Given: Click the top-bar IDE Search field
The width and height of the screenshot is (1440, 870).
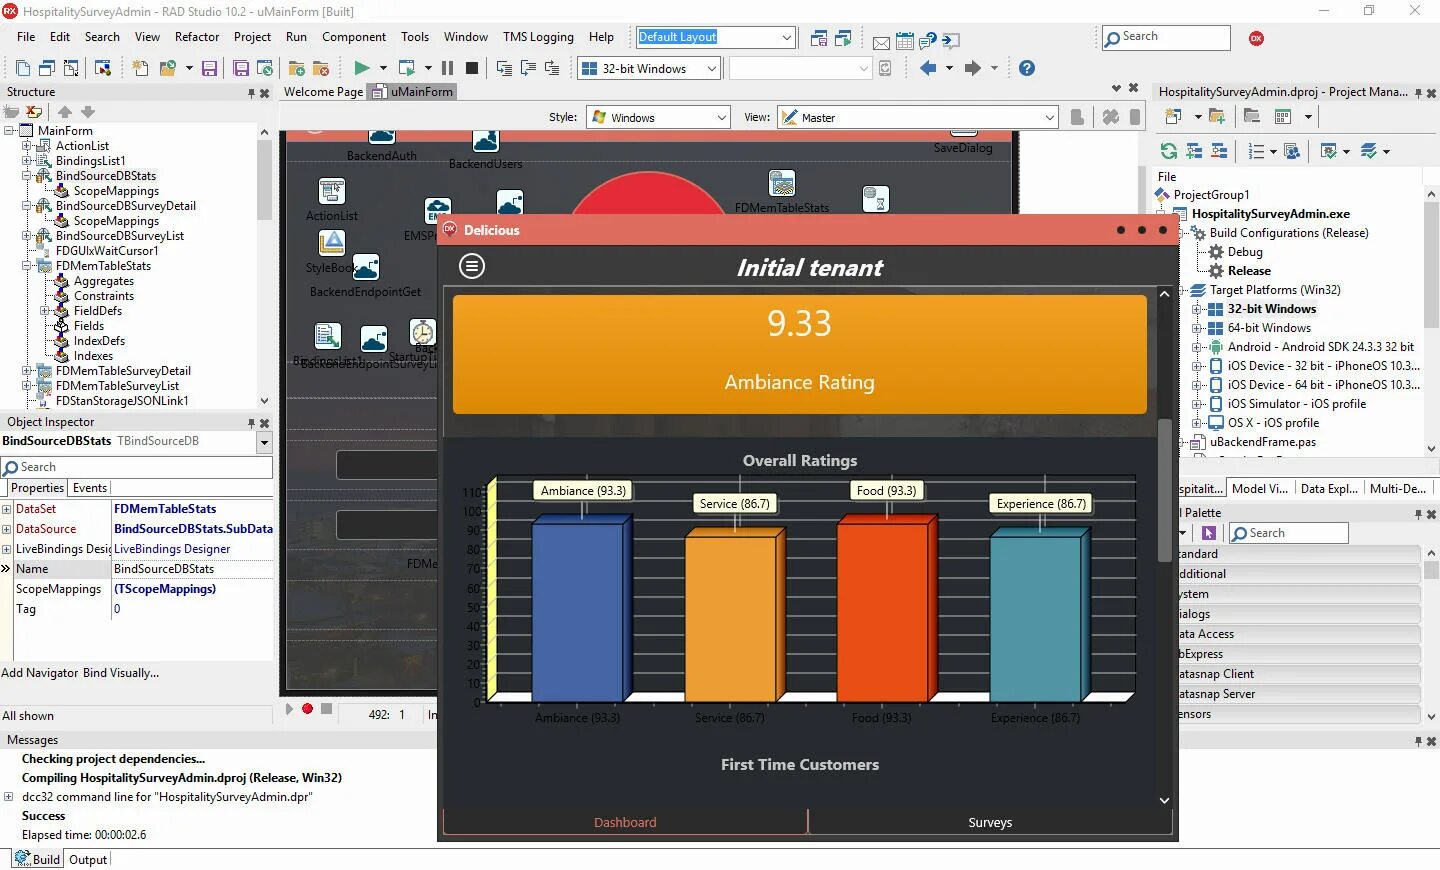Looking at the screenshot, I should click(x=1166, y=37).
